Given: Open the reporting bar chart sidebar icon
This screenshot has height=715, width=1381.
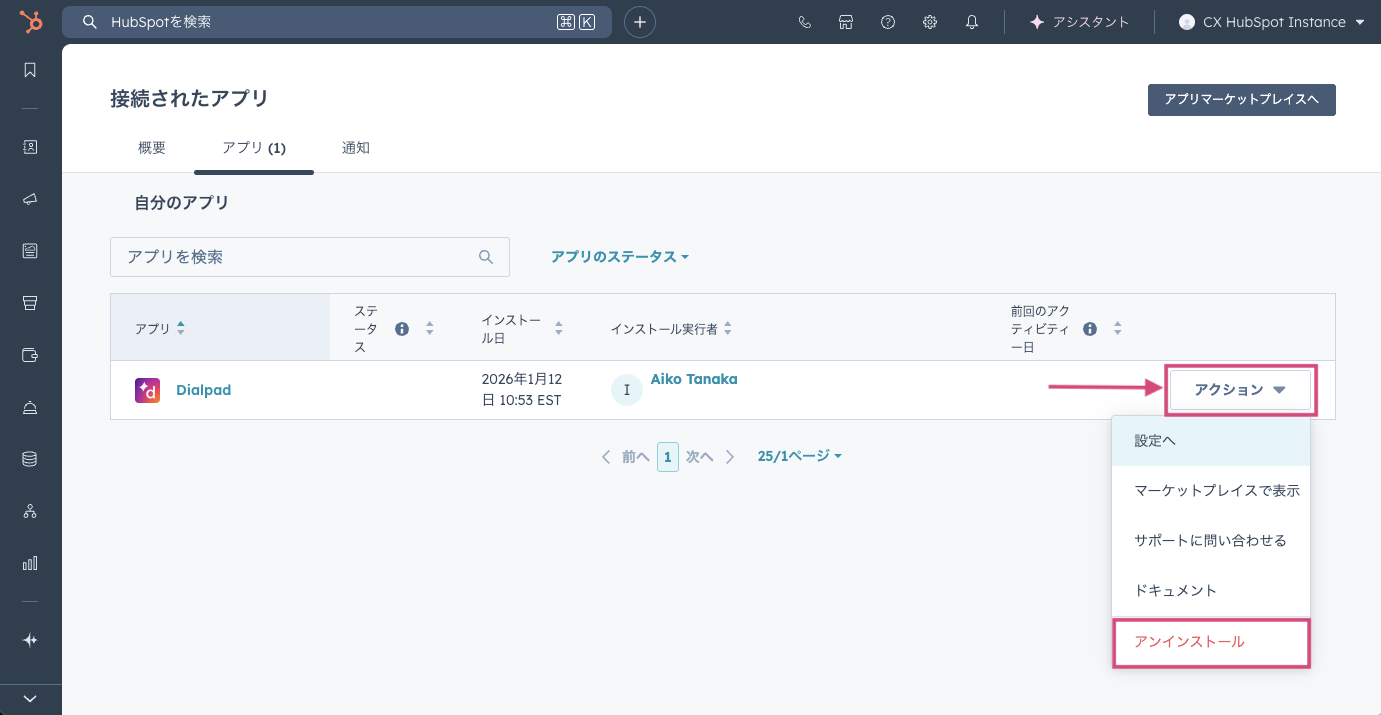Looking at the screenshot, I should pyautogui.click(x=30, y=563).
